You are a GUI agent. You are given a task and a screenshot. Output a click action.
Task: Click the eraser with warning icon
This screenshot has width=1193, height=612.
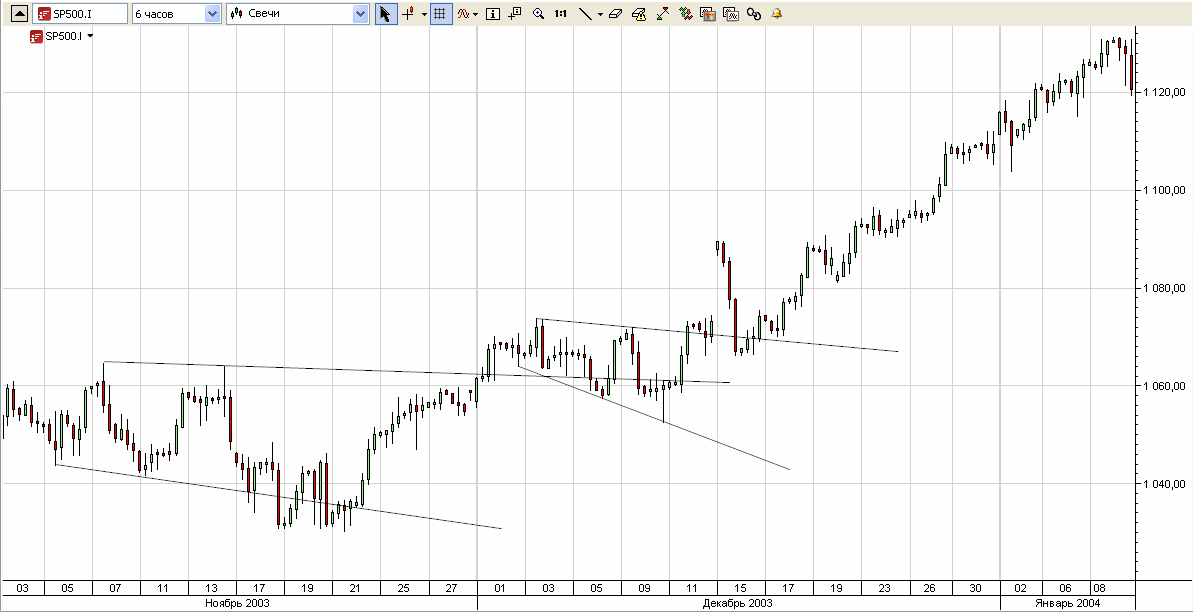click(639, 14)
